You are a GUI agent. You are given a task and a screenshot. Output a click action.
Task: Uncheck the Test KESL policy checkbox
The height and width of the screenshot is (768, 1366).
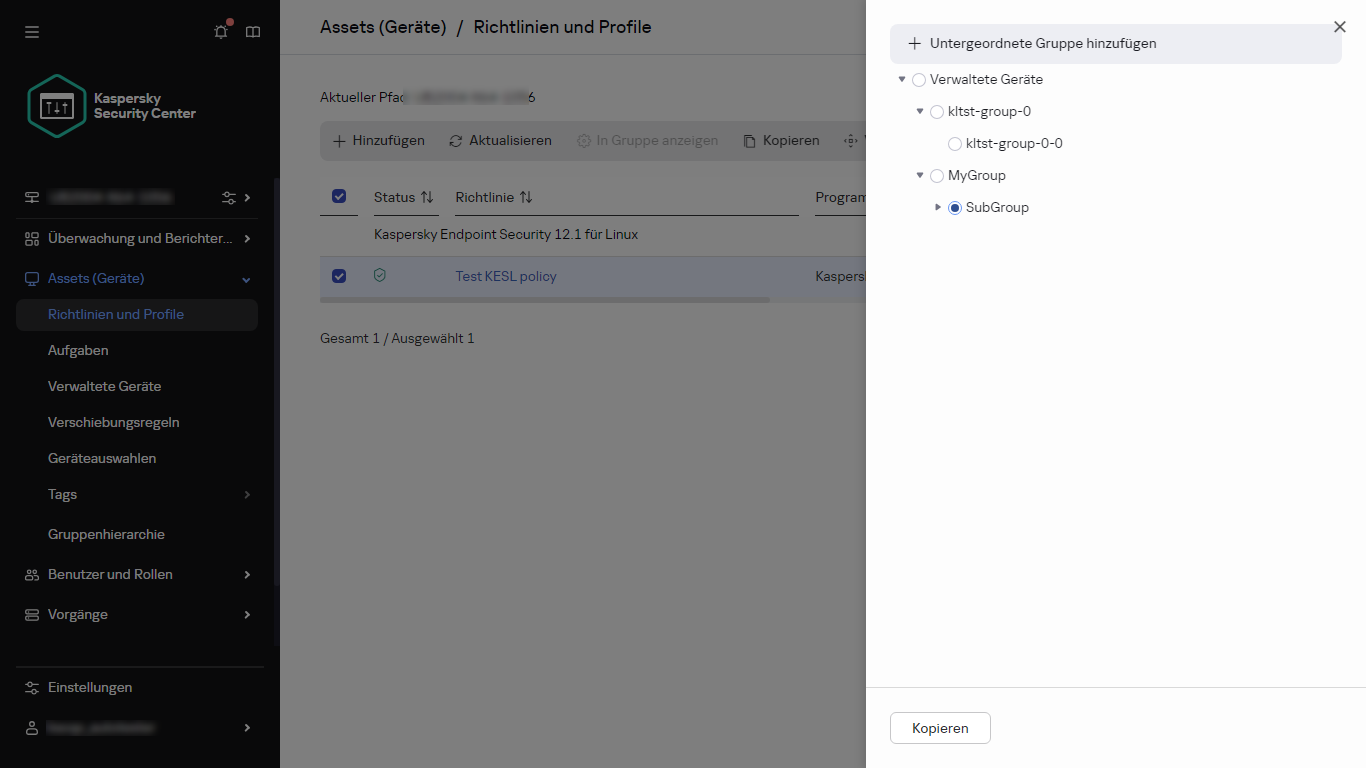point(339,276)
